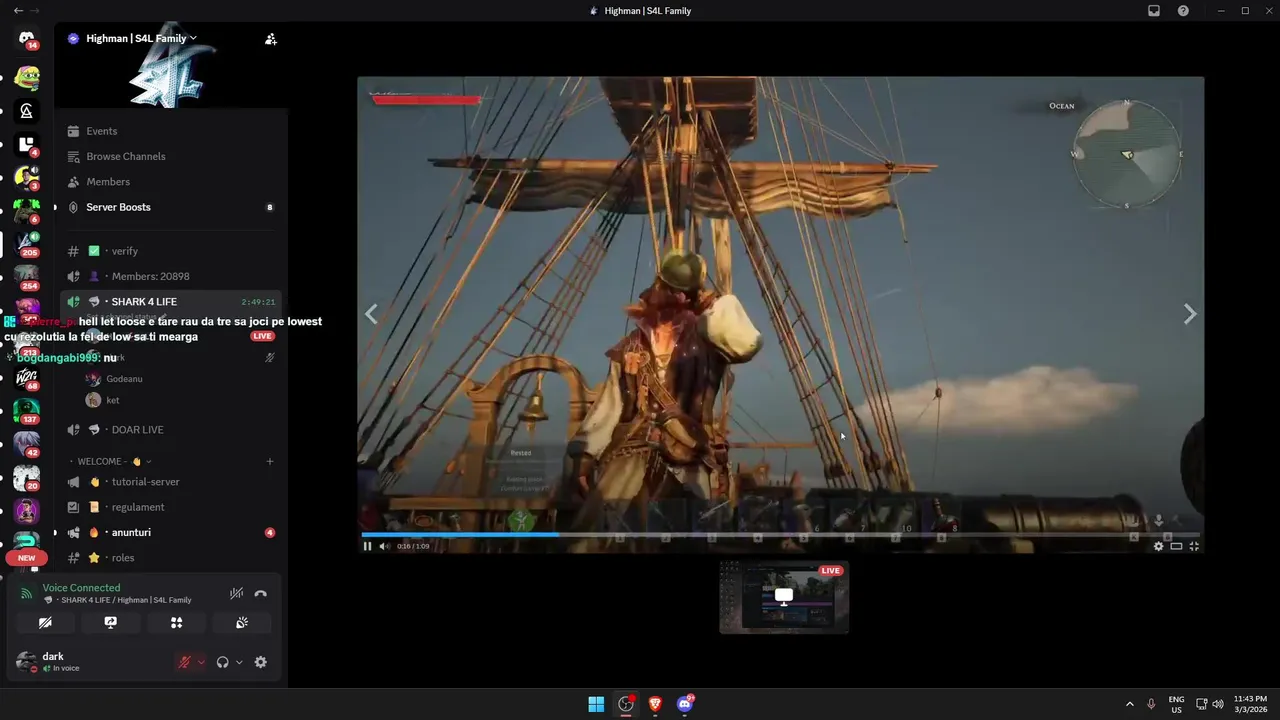The width and height of the screenshot is (1280, 720).
Task: Open the ENG US language switcher
Action: pos(1176,704)
